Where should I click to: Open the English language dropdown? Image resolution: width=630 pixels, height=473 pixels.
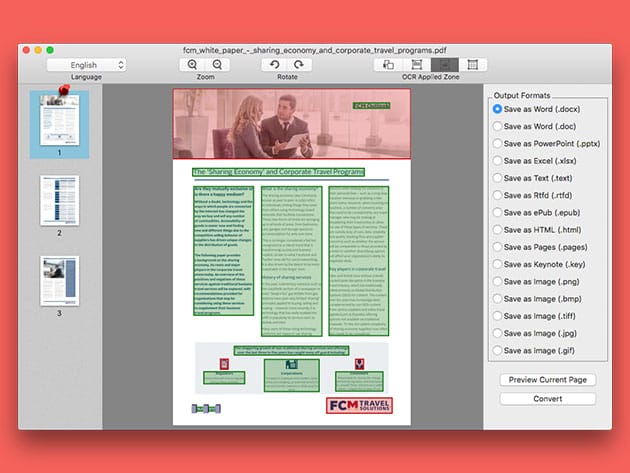86,65
